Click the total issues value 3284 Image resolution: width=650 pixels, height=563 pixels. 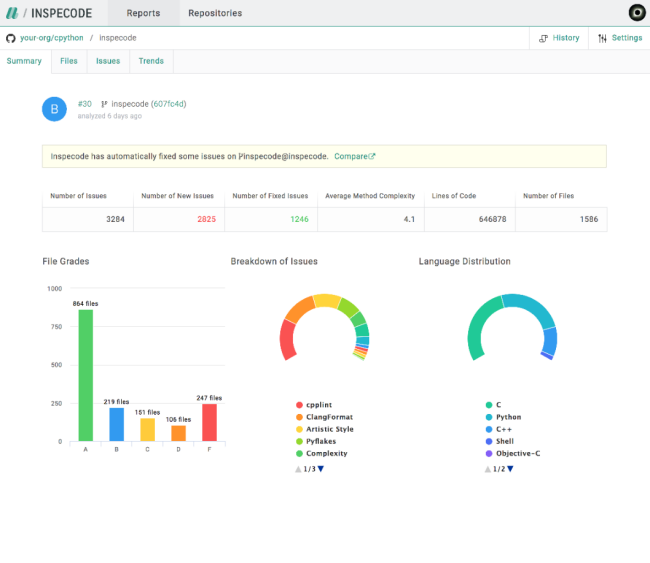(115, 219)
